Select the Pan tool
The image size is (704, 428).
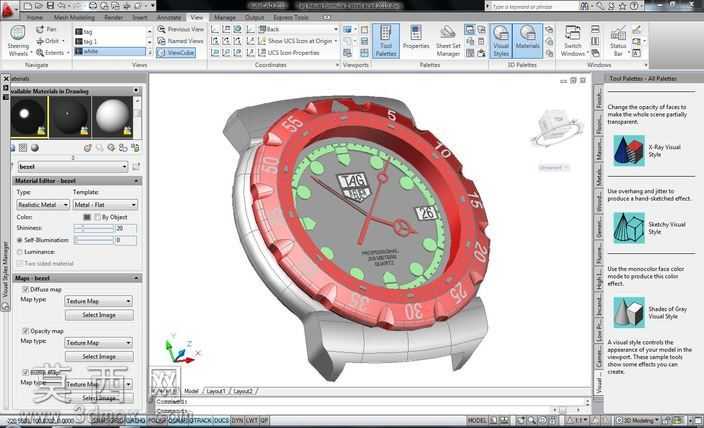click(x=47, y=29)
